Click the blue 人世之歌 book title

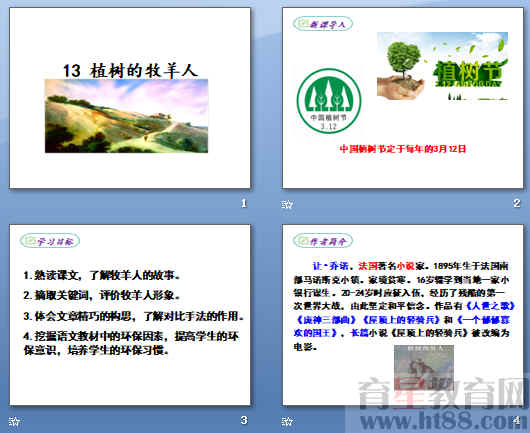point(490,306)
